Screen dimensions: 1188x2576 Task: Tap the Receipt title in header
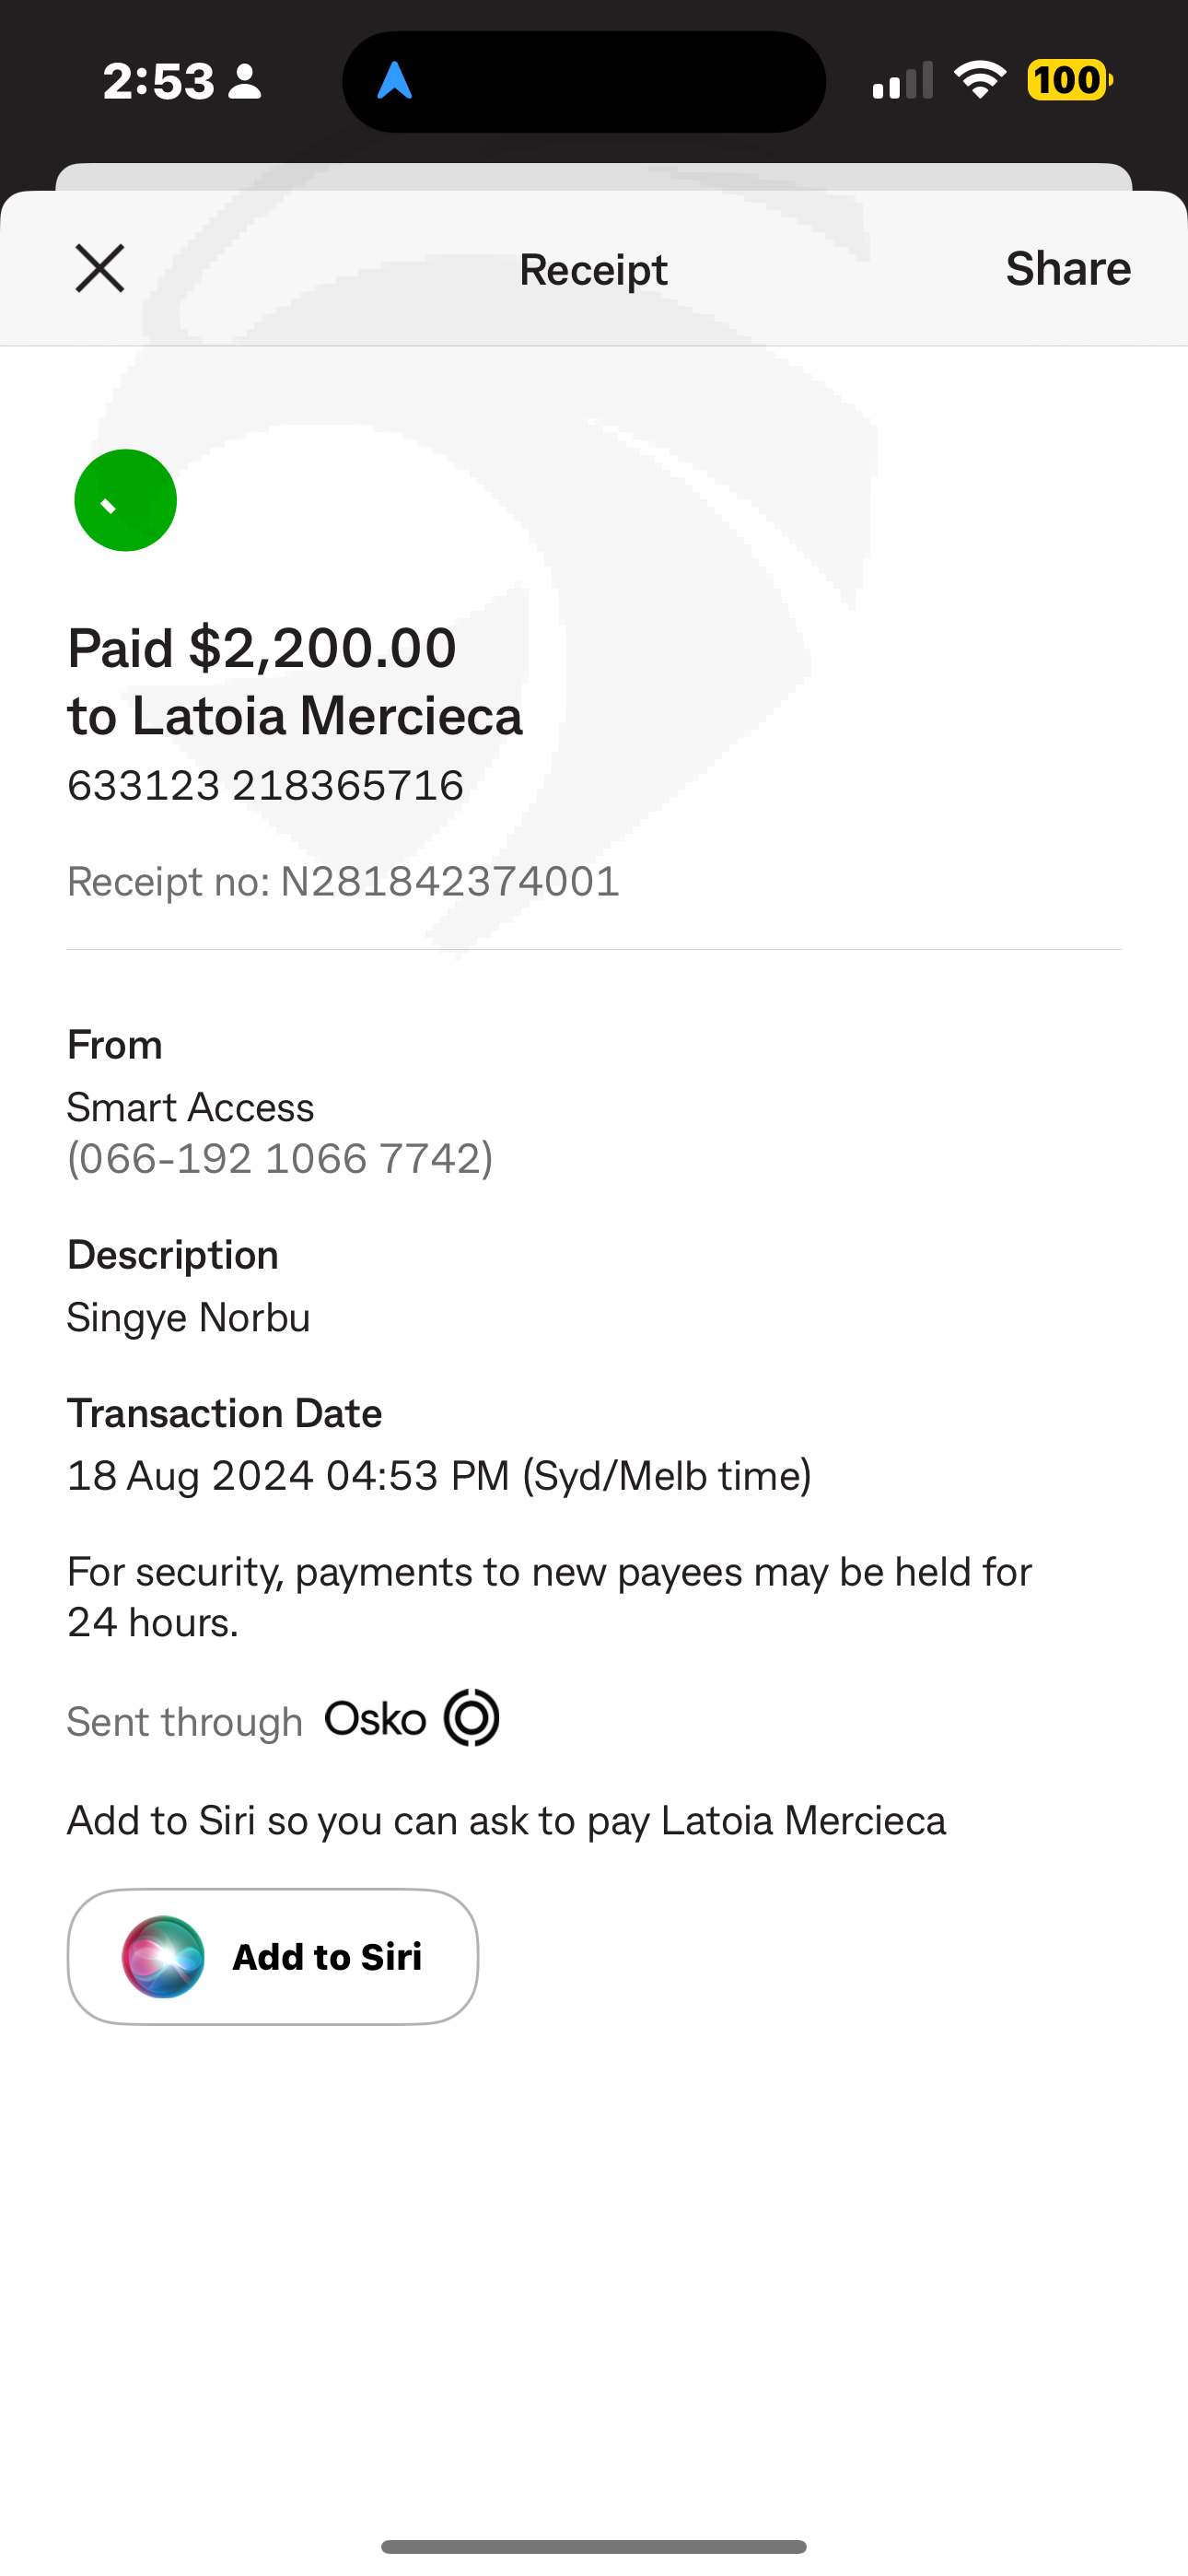(x=593, y=270)
